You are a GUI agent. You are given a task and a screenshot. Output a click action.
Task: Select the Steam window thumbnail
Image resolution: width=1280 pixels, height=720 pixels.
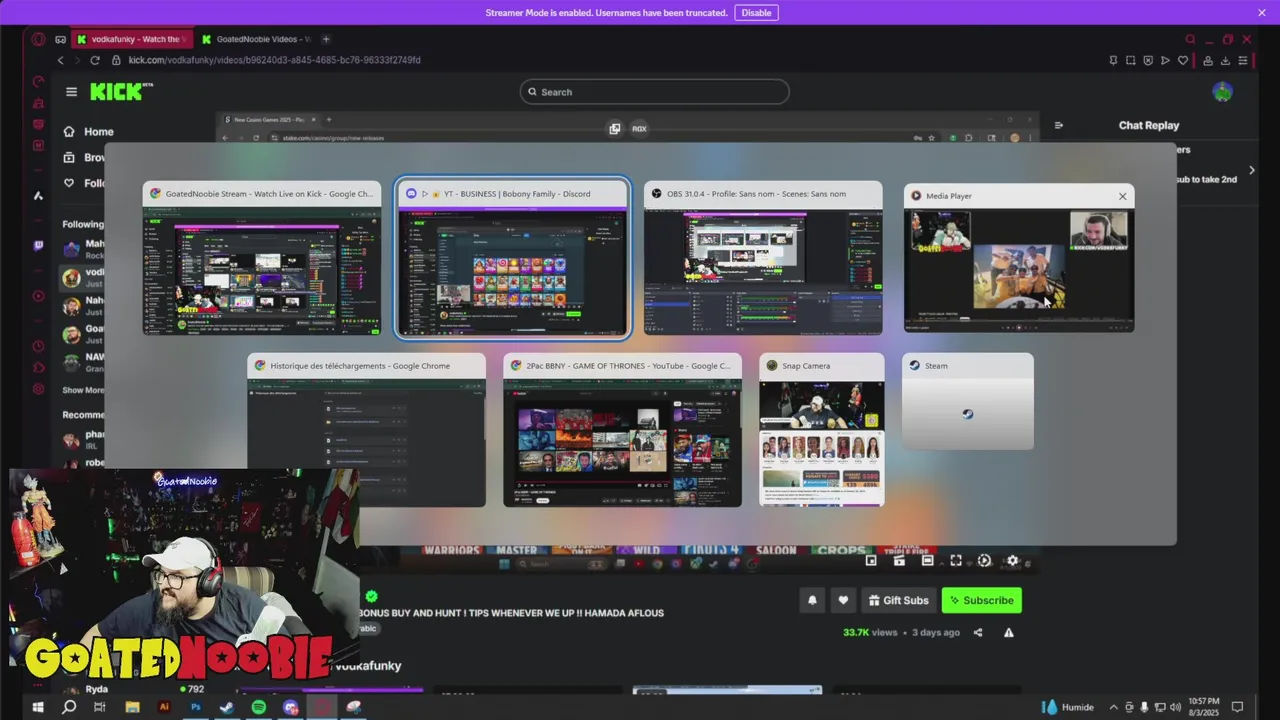(968, 402)
